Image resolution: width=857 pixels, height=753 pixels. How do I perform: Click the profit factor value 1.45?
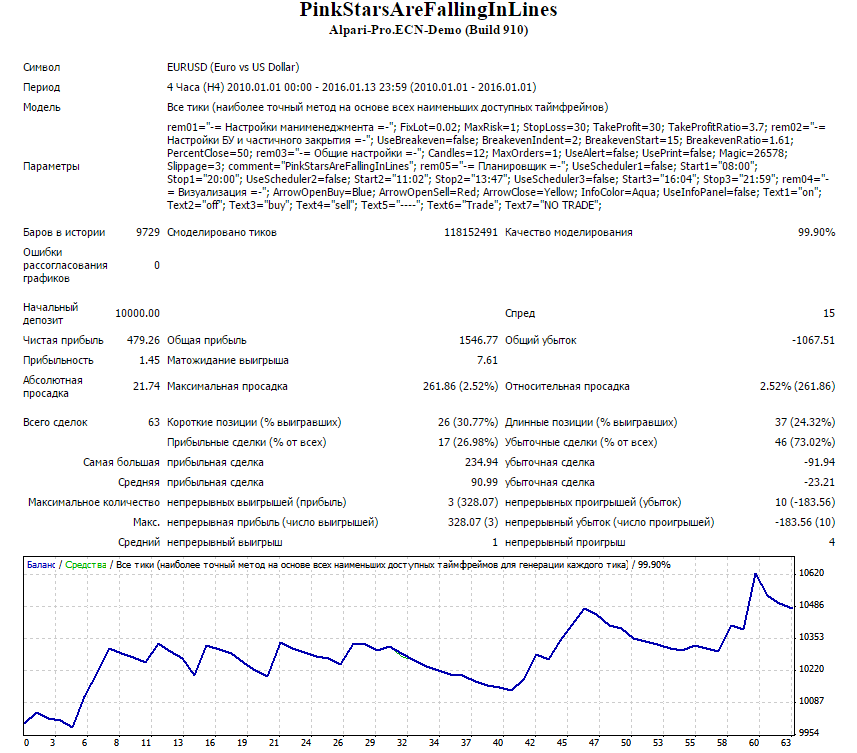[x=149, y=361]
